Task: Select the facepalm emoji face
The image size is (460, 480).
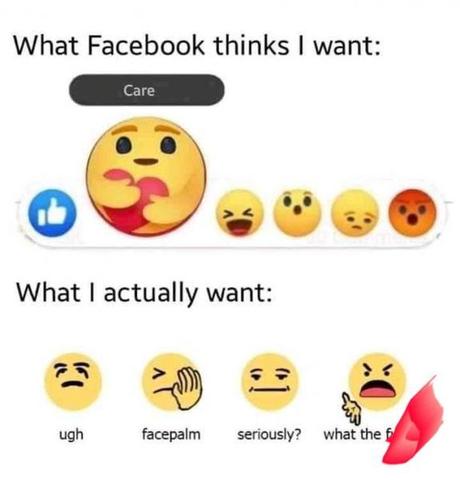Action: tap(172, 382)
